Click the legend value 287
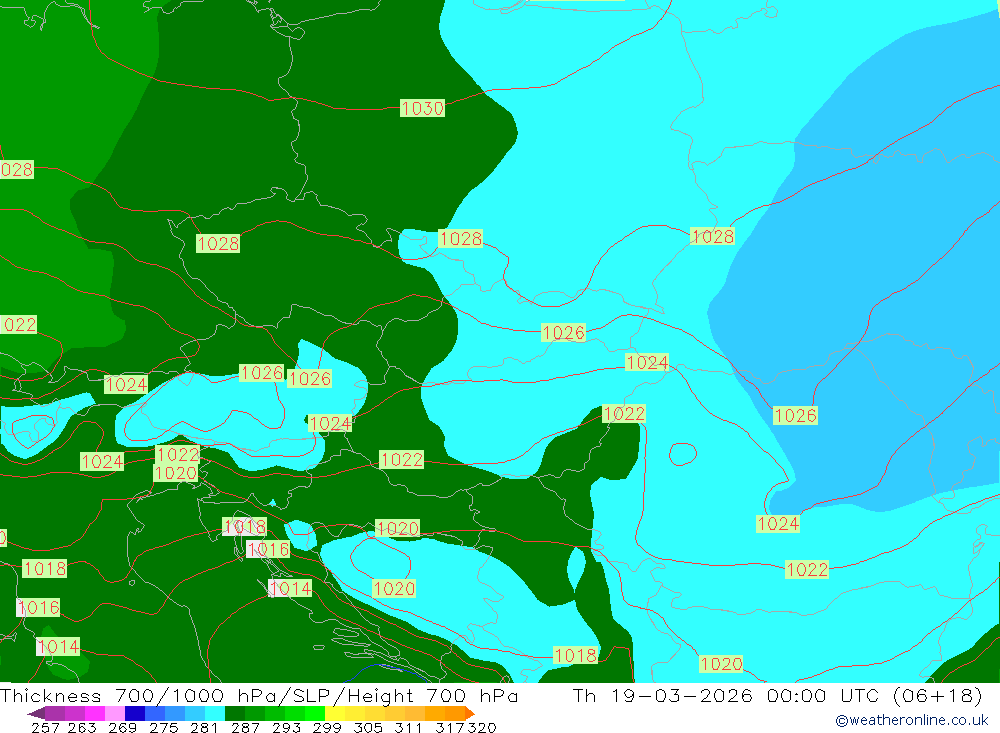 coord(246,727)
